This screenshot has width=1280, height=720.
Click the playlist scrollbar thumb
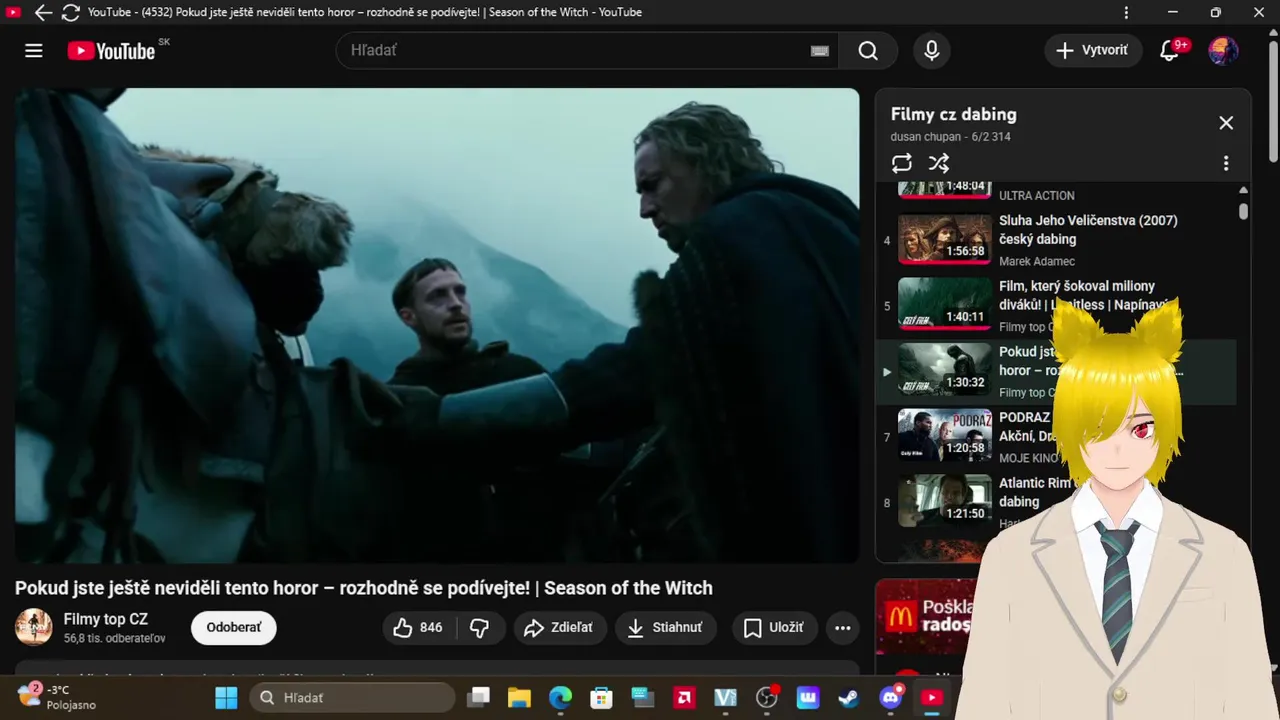point(1243,211)
